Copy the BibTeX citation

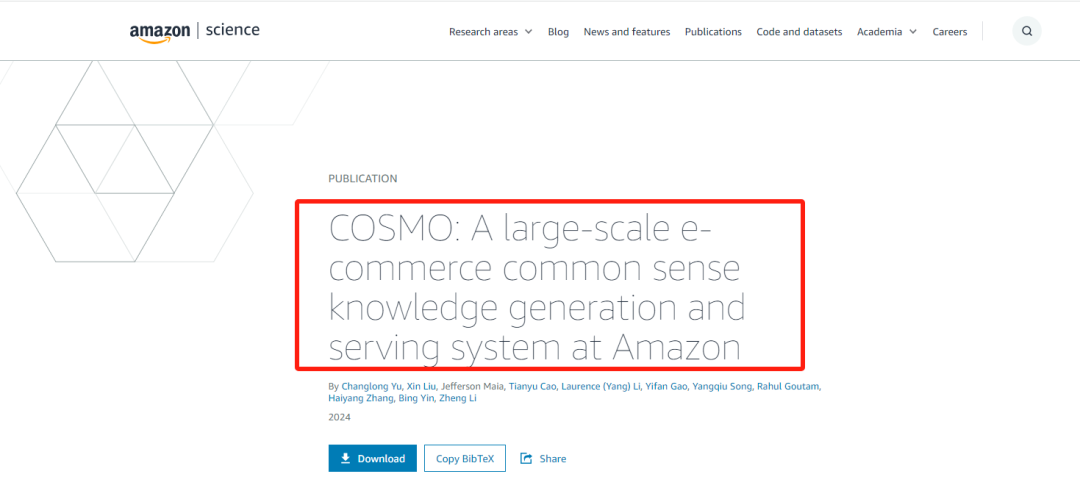[465, 458]
